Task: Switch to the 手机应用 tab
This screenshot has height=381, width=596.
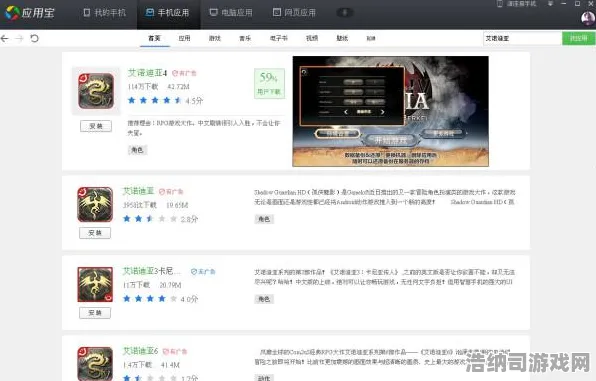Action: tap(167, 13)
